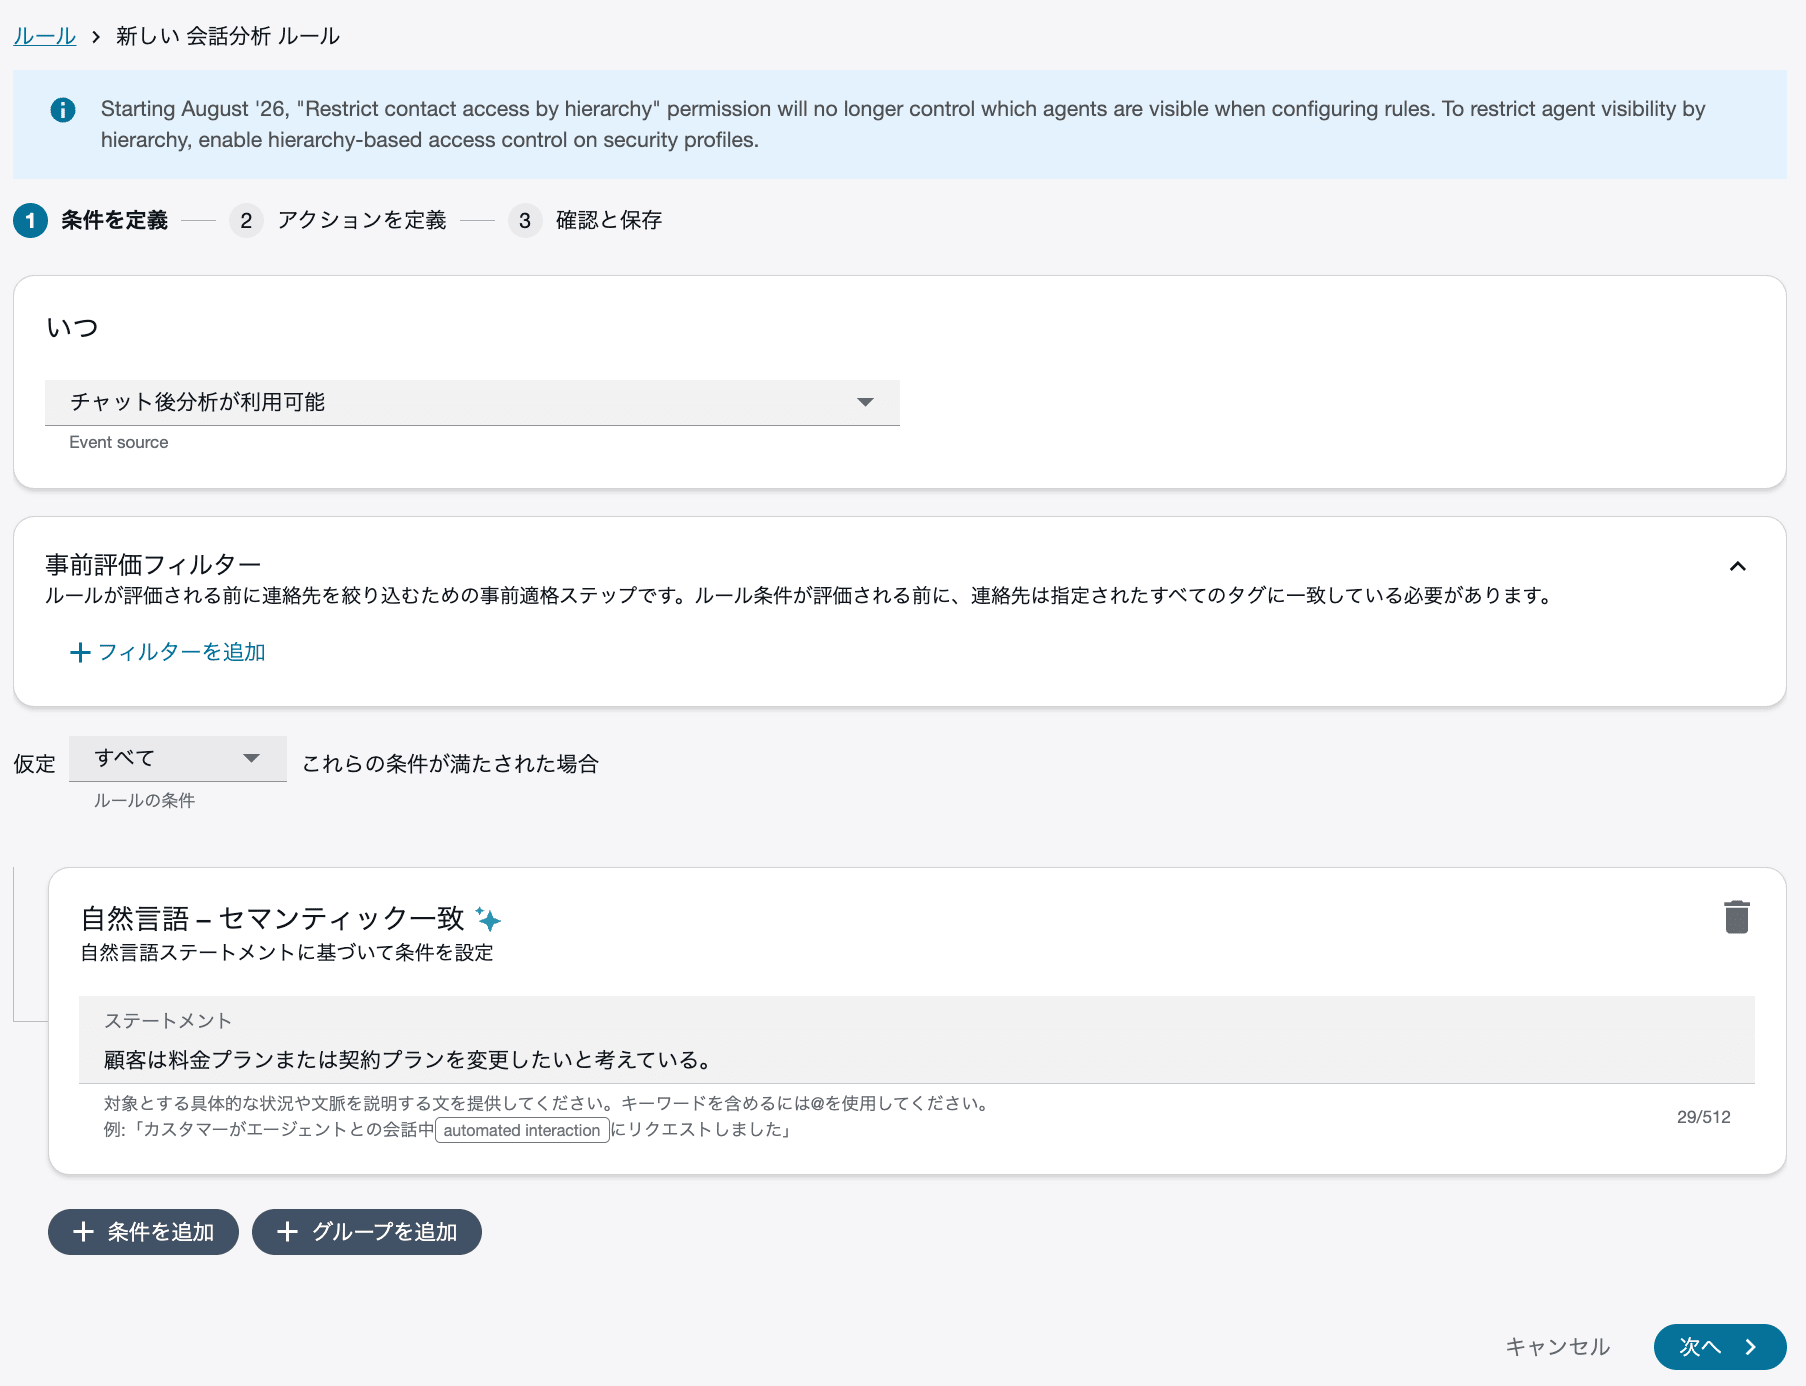Click the 自然言語ステートメントに基づいて条件を設定 subtitle

click(287, 952)
